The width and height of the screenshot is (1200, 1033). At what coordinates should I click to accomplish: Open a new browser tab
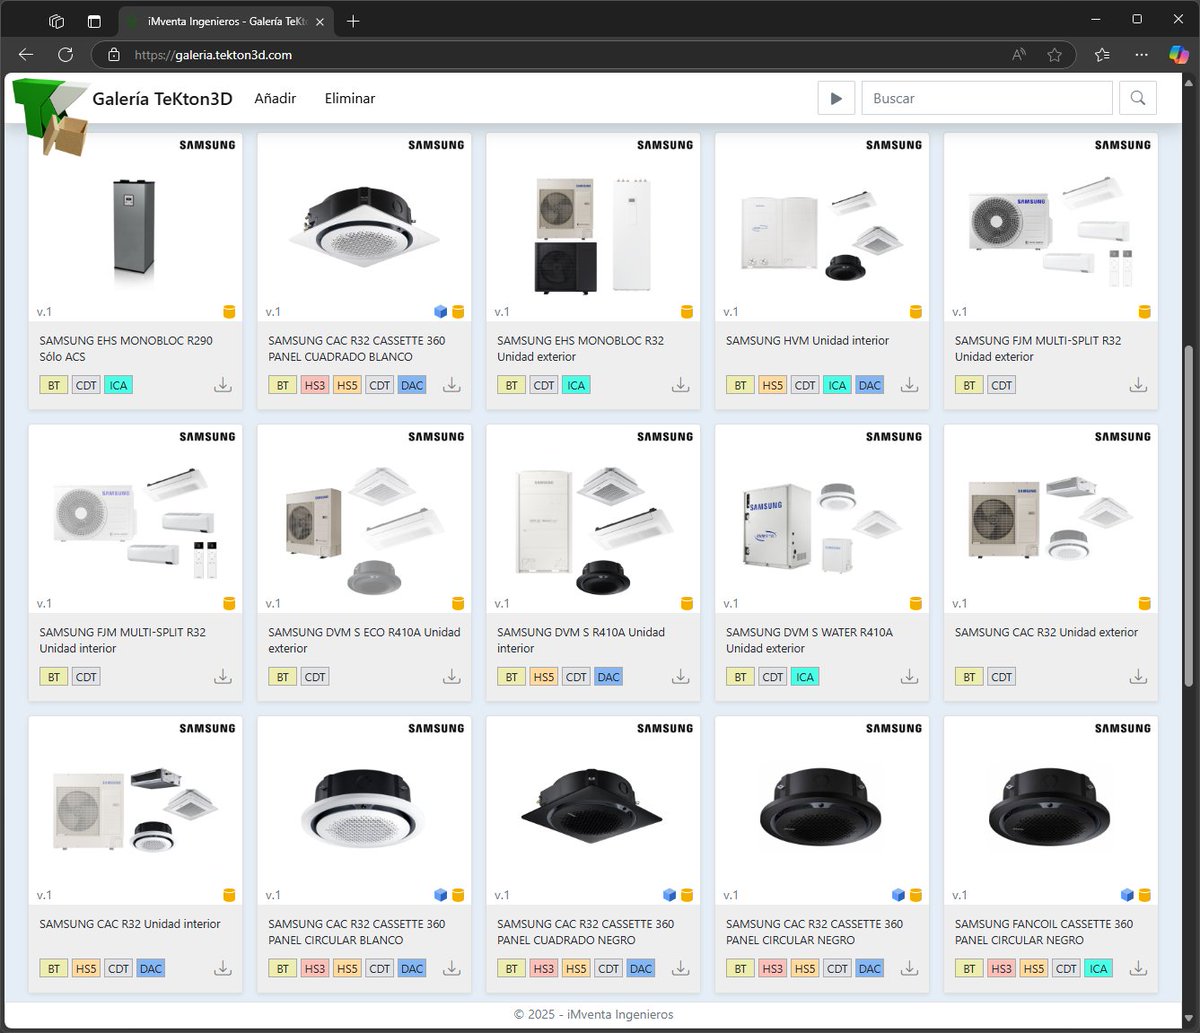coord(353,21)
